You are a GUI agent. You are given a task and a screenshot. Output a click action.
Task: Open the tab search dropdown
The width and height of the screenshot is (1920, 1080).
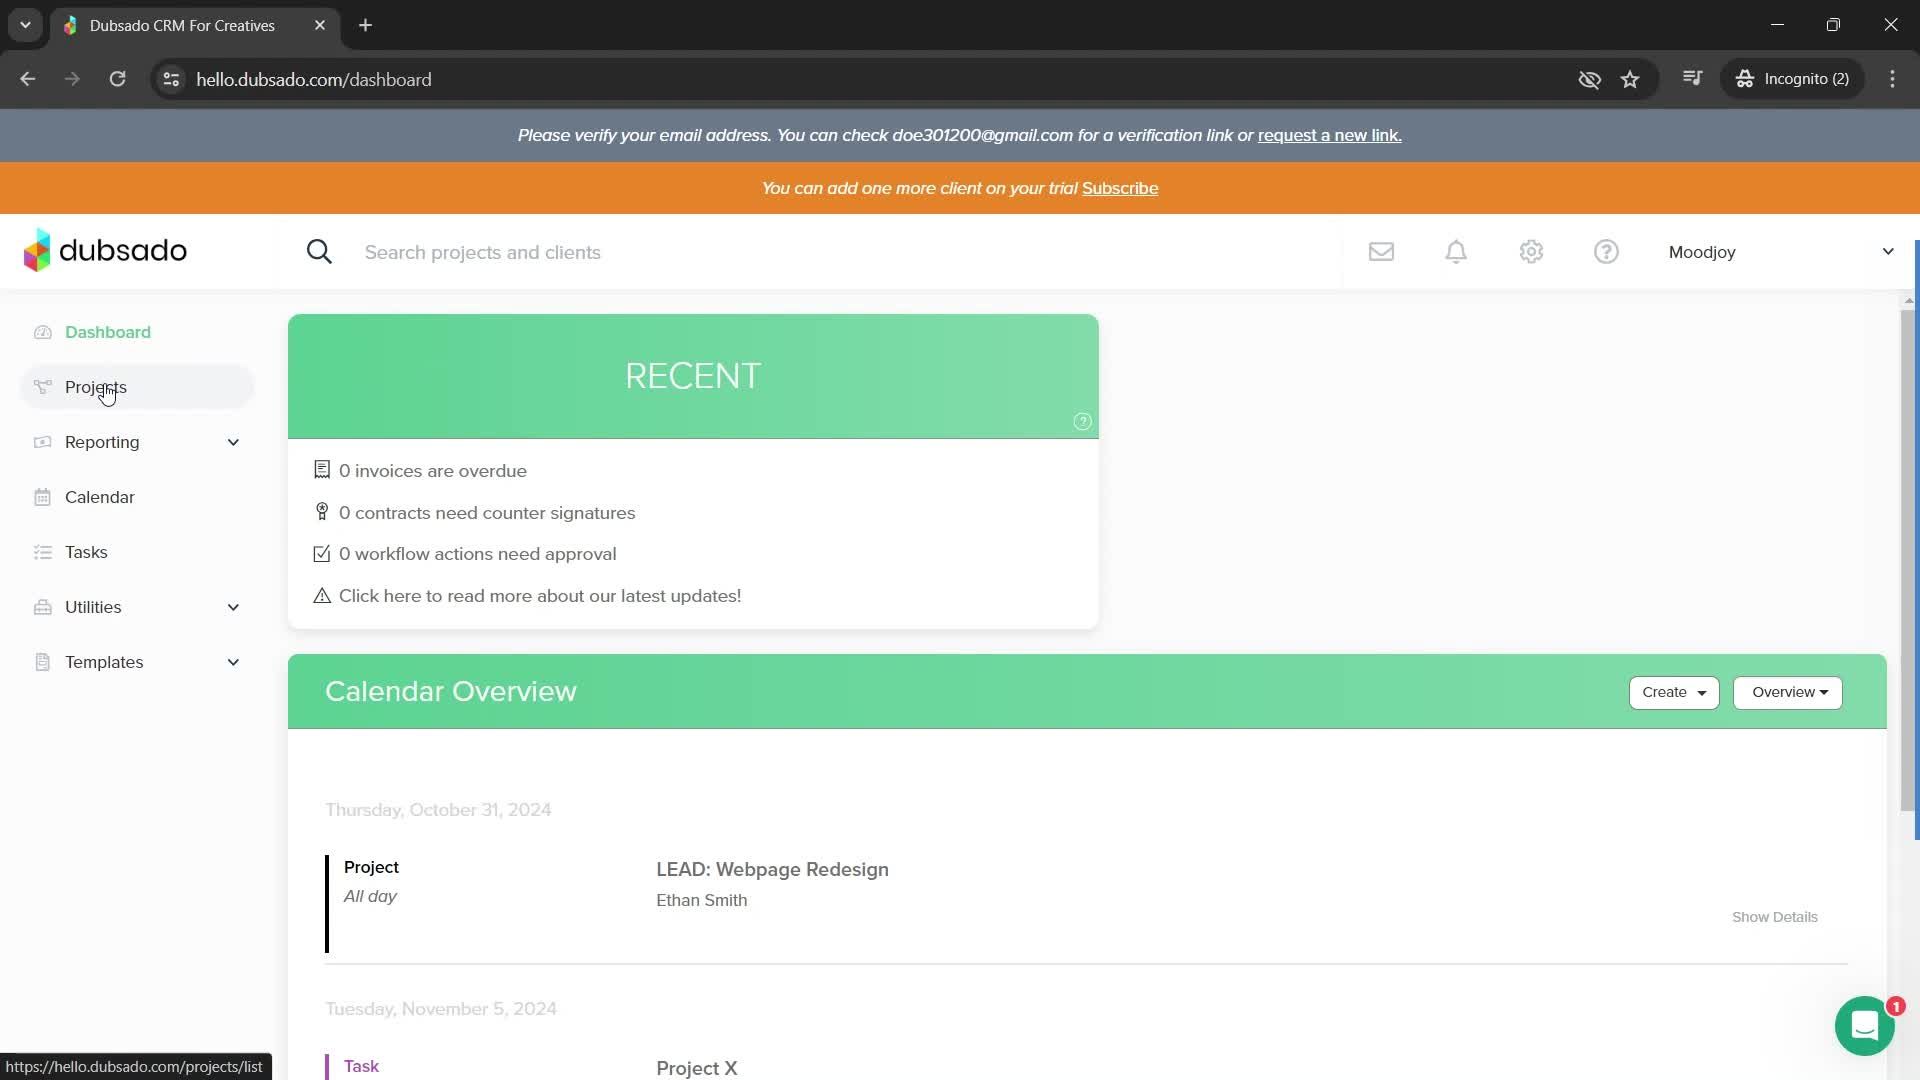point(25,25)
